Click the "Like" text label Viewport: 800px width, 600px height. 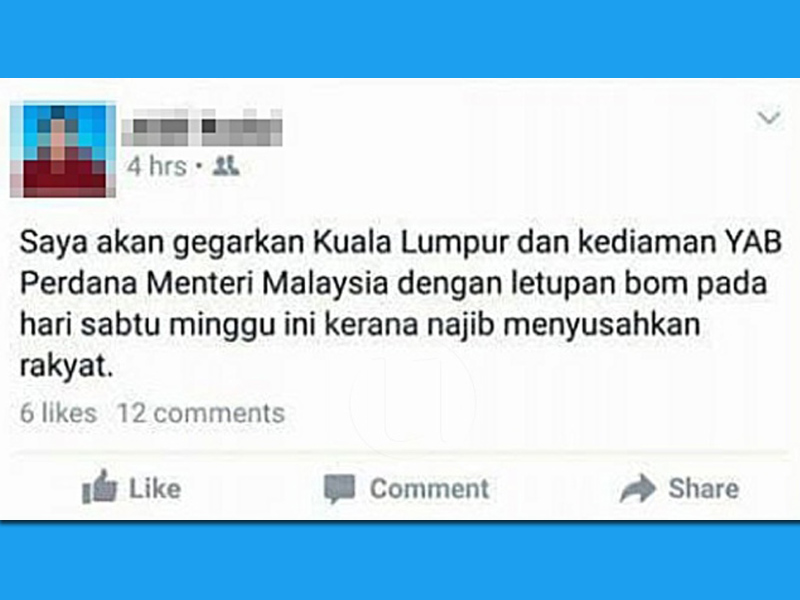155,489
